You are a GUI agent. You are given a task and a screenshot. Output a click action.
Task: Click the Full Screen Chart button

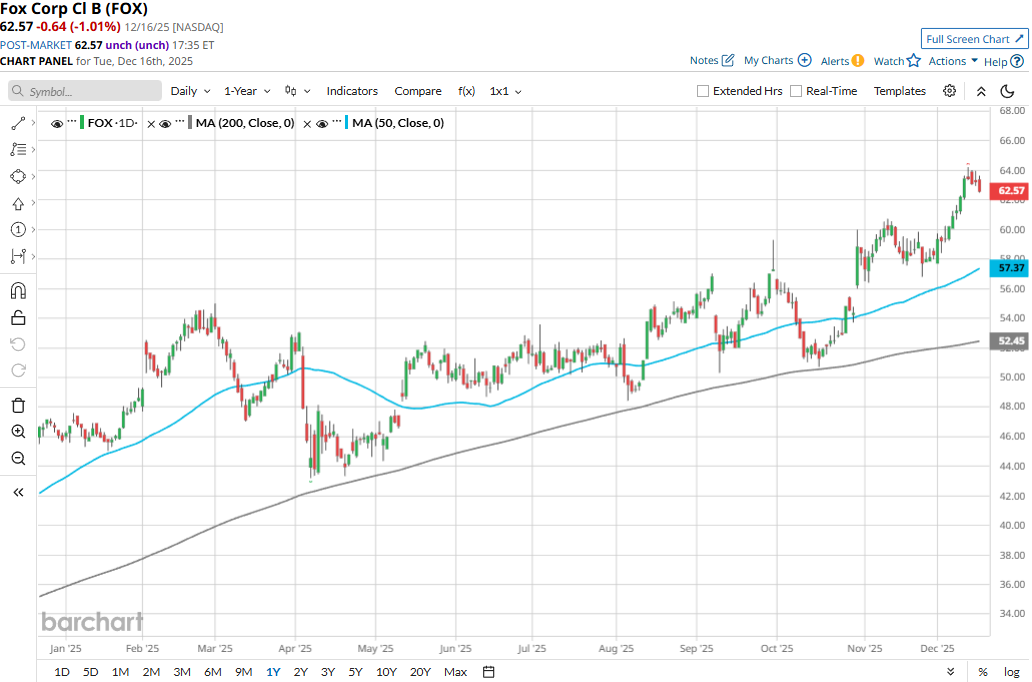pos(974,39)
